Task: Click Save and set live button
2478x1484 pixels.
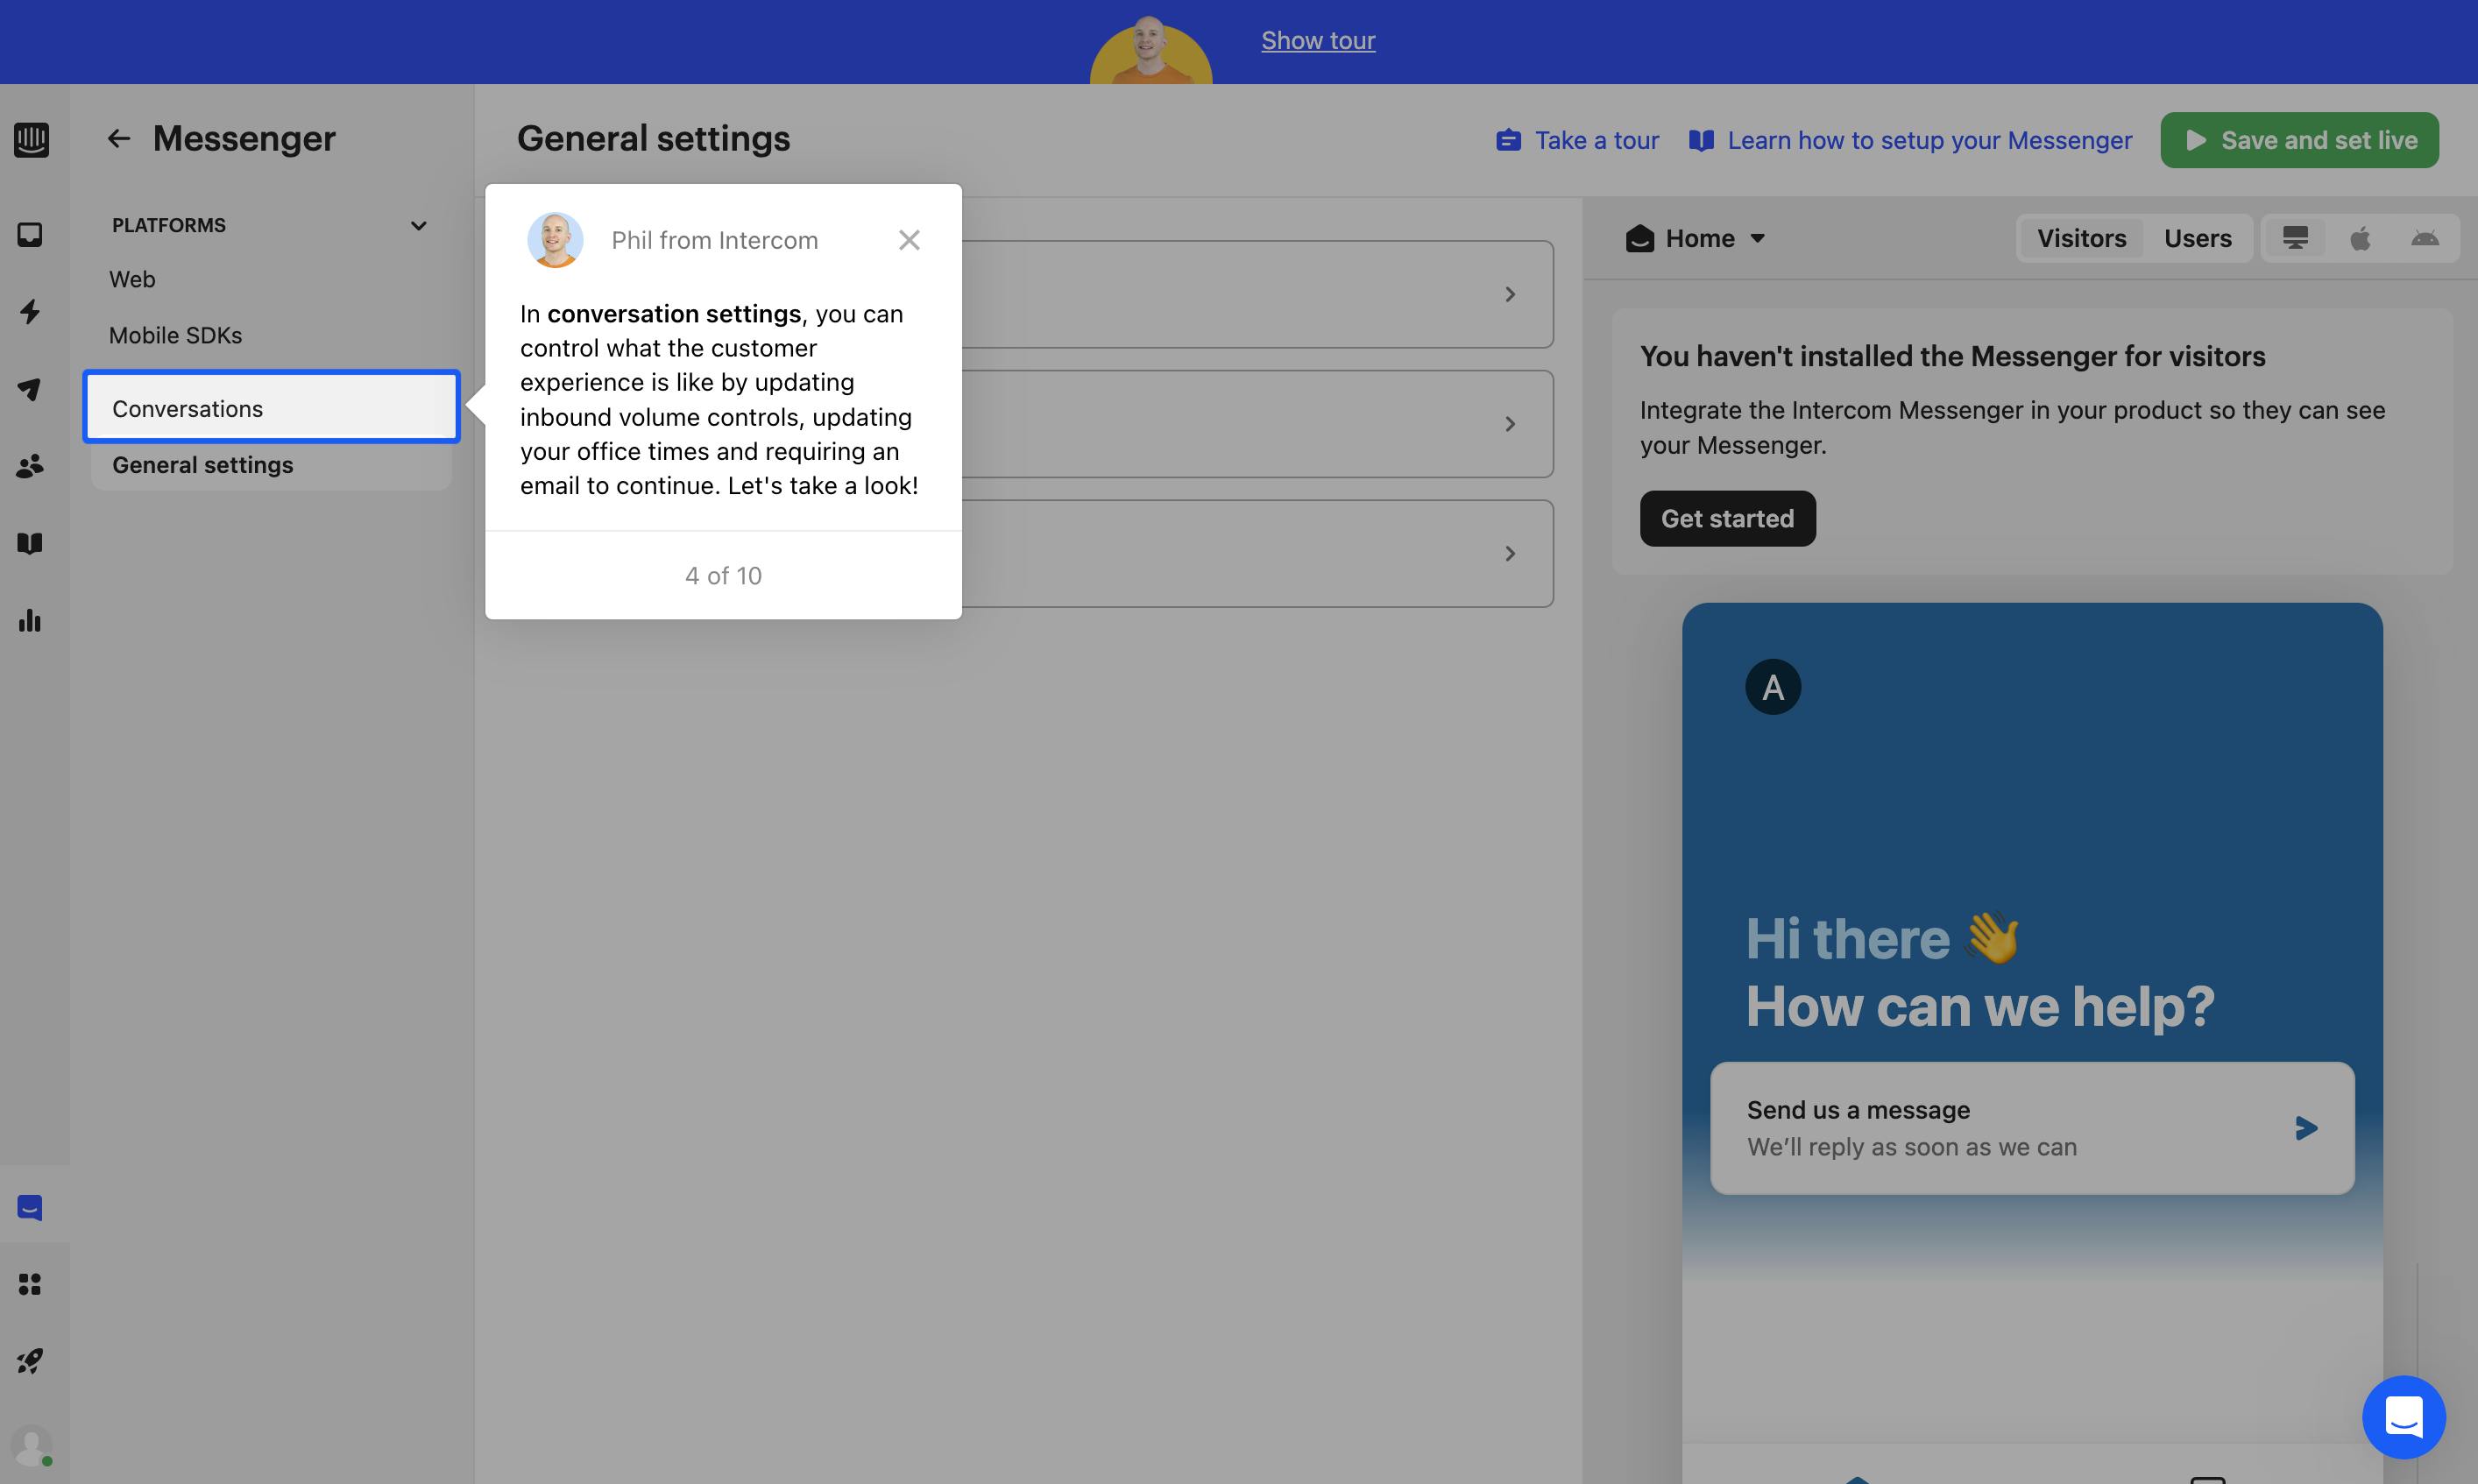Action: pyautogui.click(x=2299, y=140)
